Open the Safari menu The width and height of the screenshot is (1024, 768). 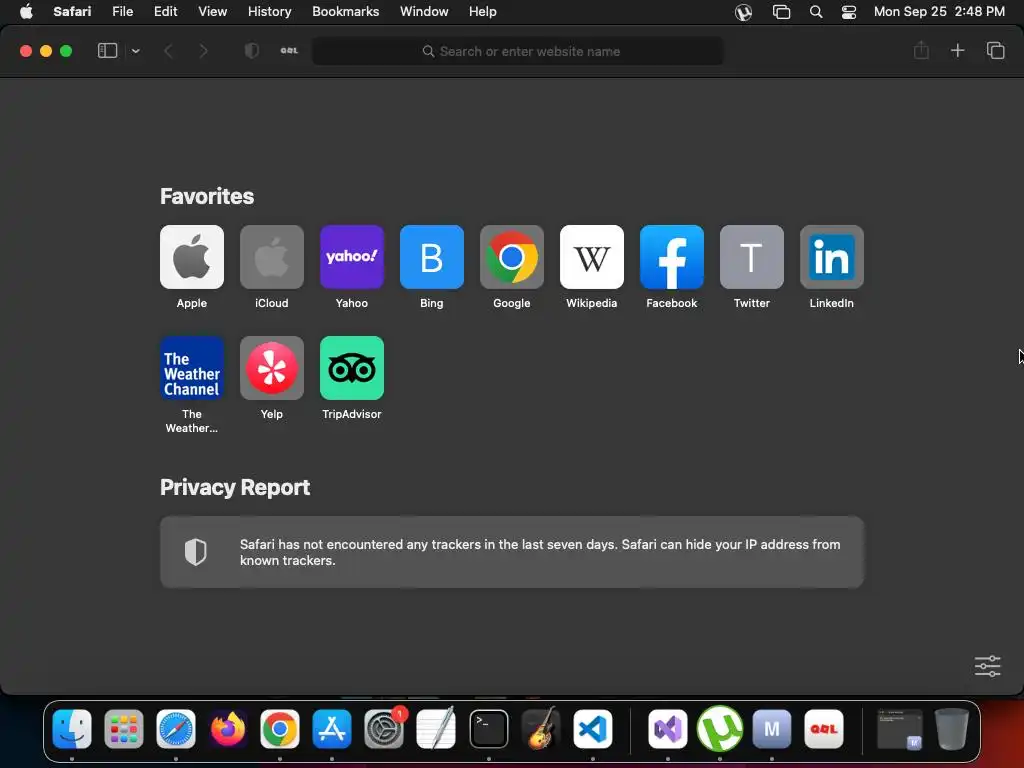(x=72, y=11)
